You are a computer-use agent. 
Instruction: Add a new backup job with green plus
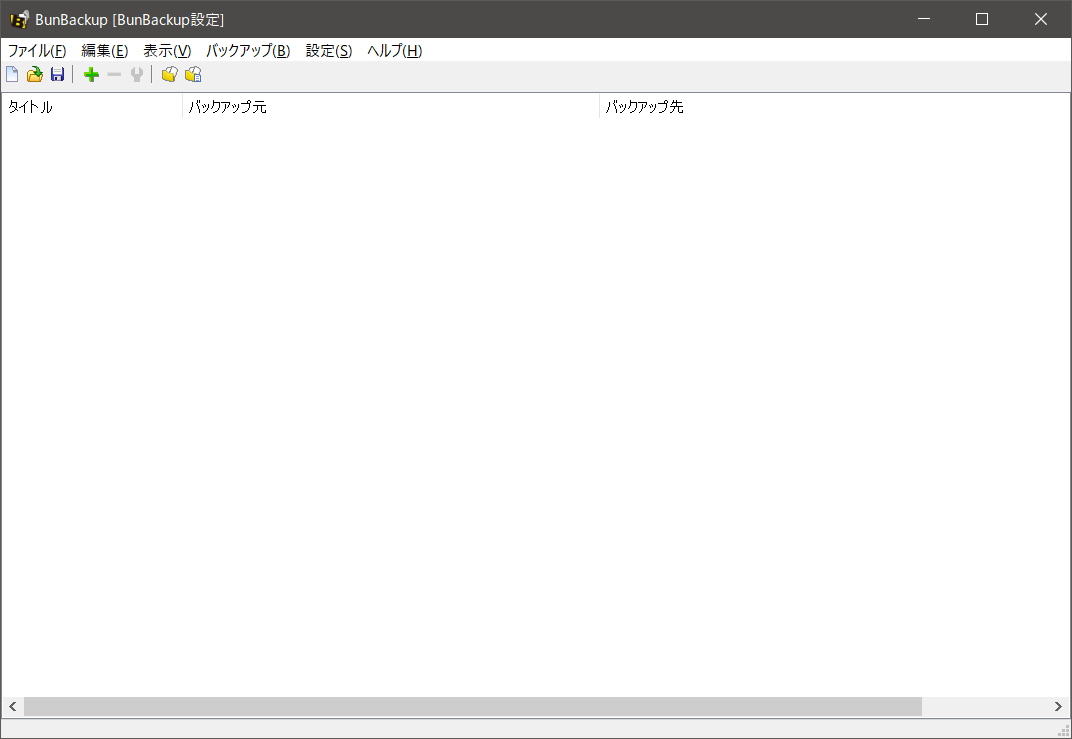point(90,73)
